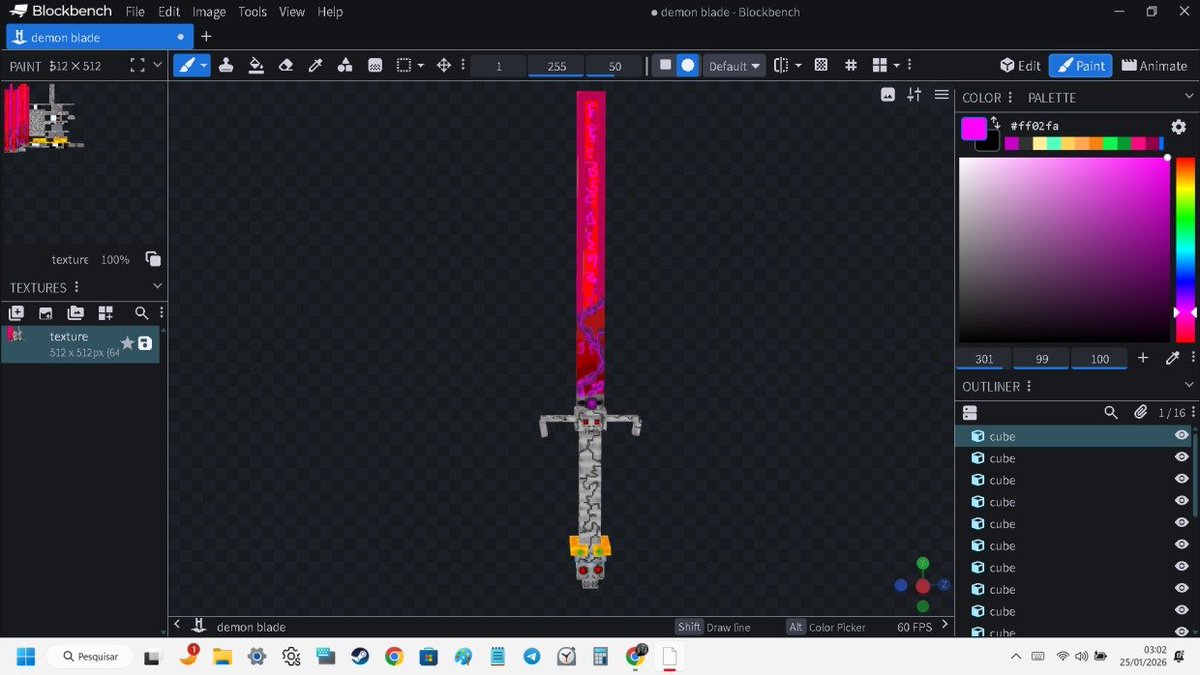Hide the fourth cube in outliner
The width and height of the screenshot is (1200, 675).
click(x=1181, y=502)
